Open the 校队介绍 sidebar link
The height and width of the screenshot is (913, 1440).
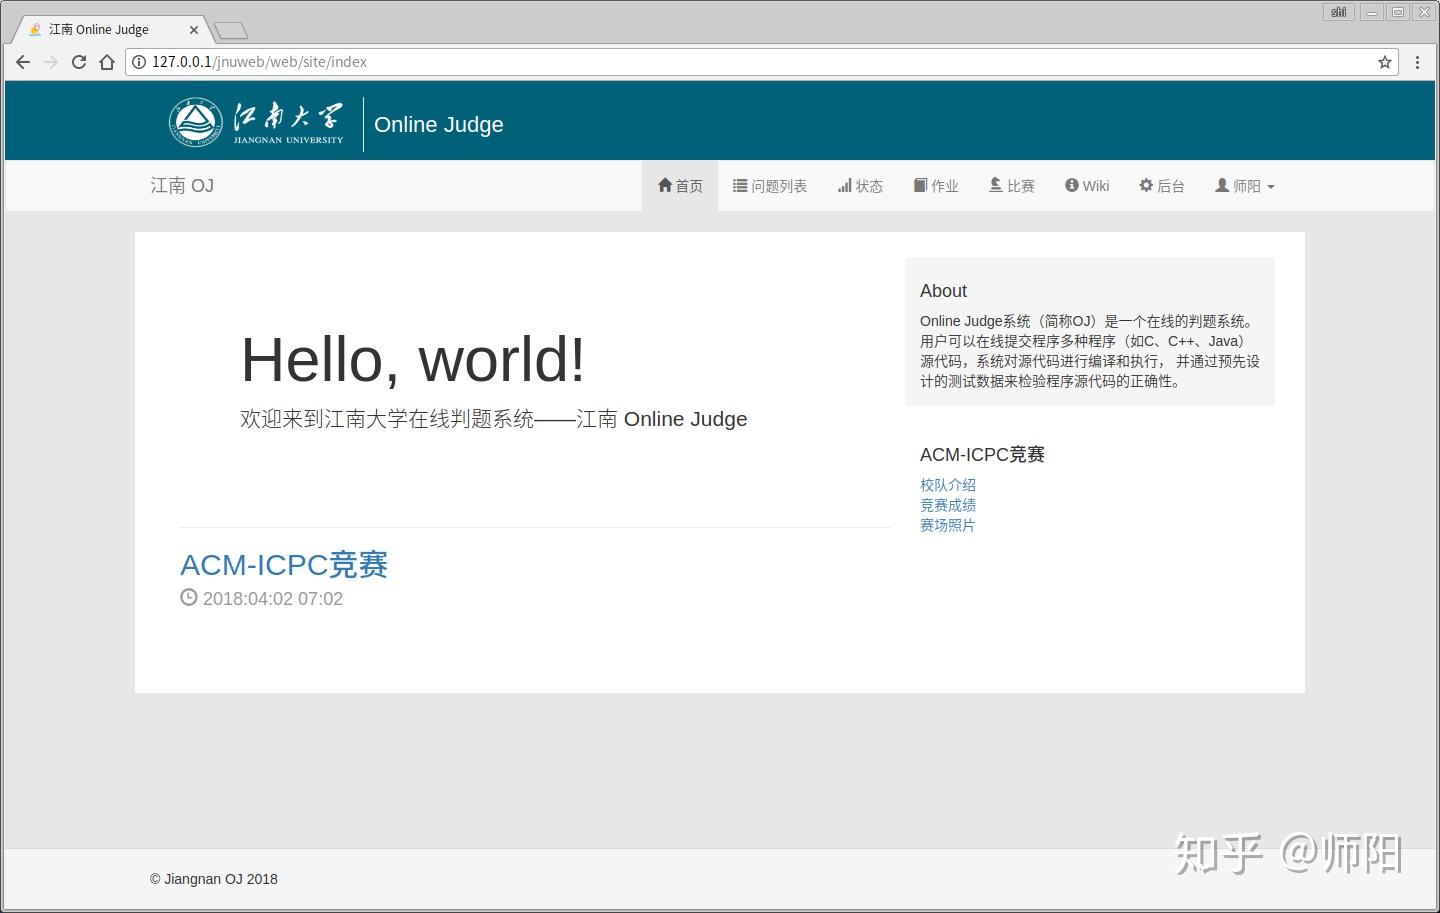(948, 485)
